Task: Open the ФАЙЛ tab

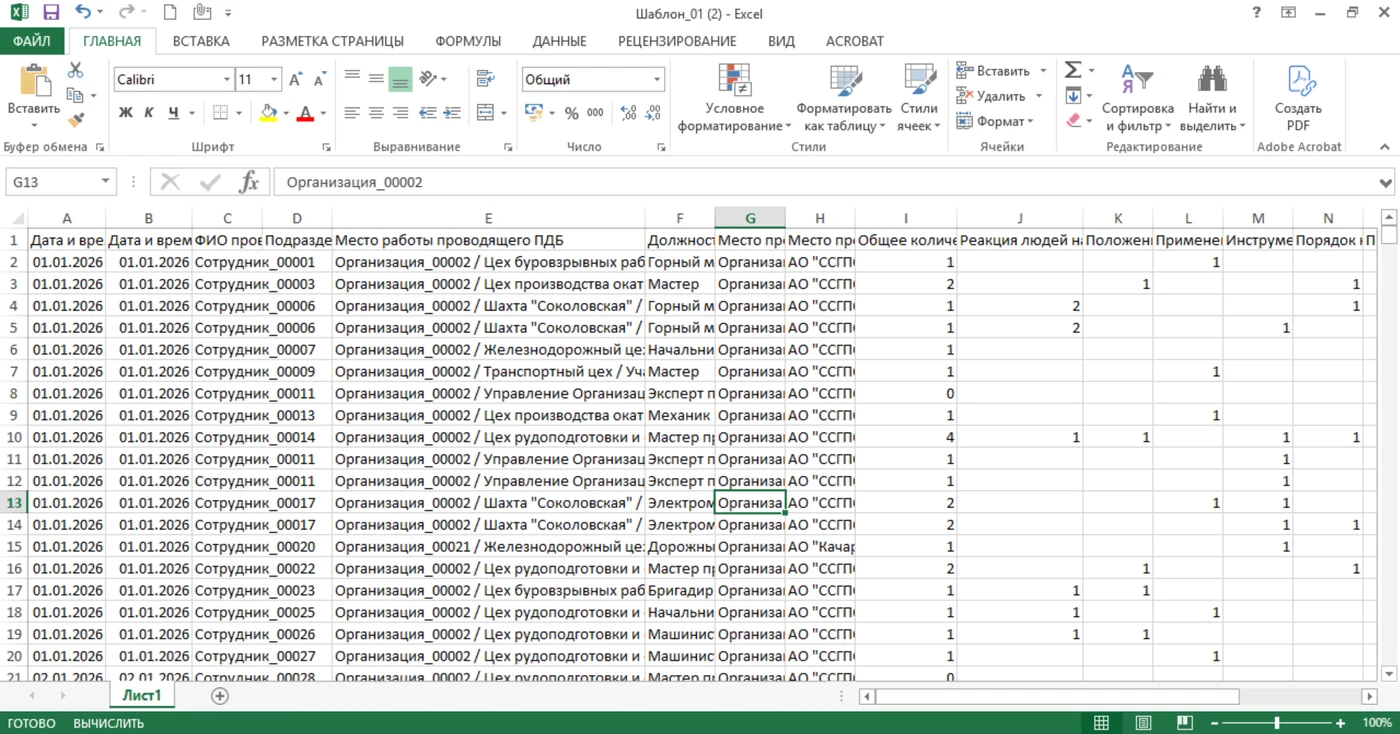Action: (32, 41)
